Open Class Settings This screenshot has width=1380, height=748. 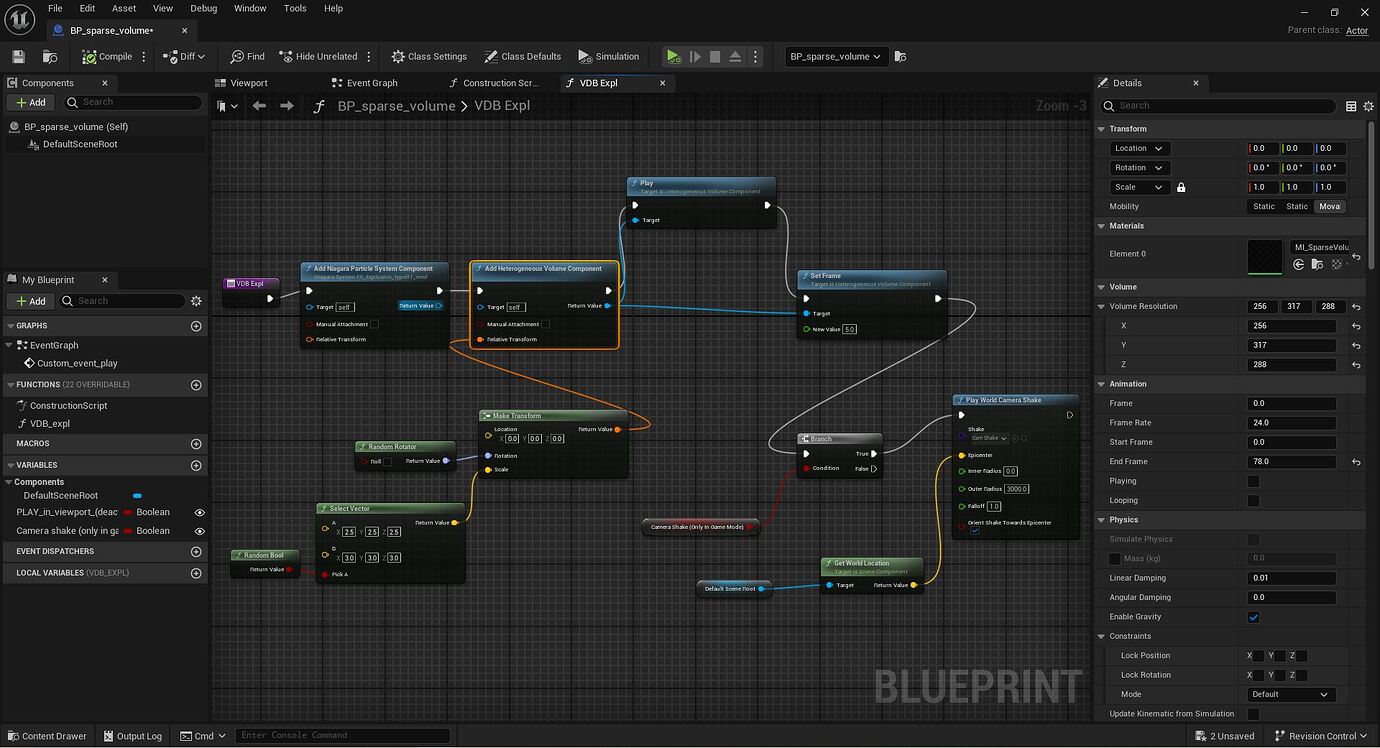pyautogui.click(x=429, y=56)
